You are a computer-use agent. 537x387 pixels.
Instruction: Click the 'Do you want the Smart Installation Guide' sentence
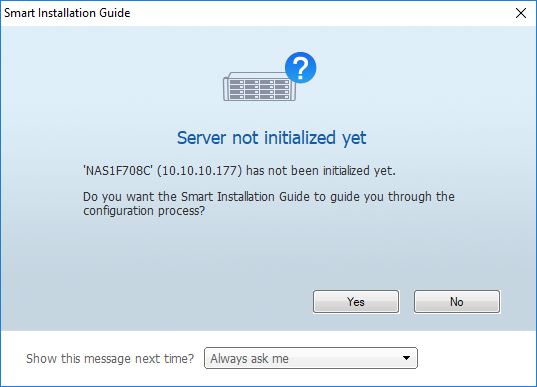[x=269, y=197]
